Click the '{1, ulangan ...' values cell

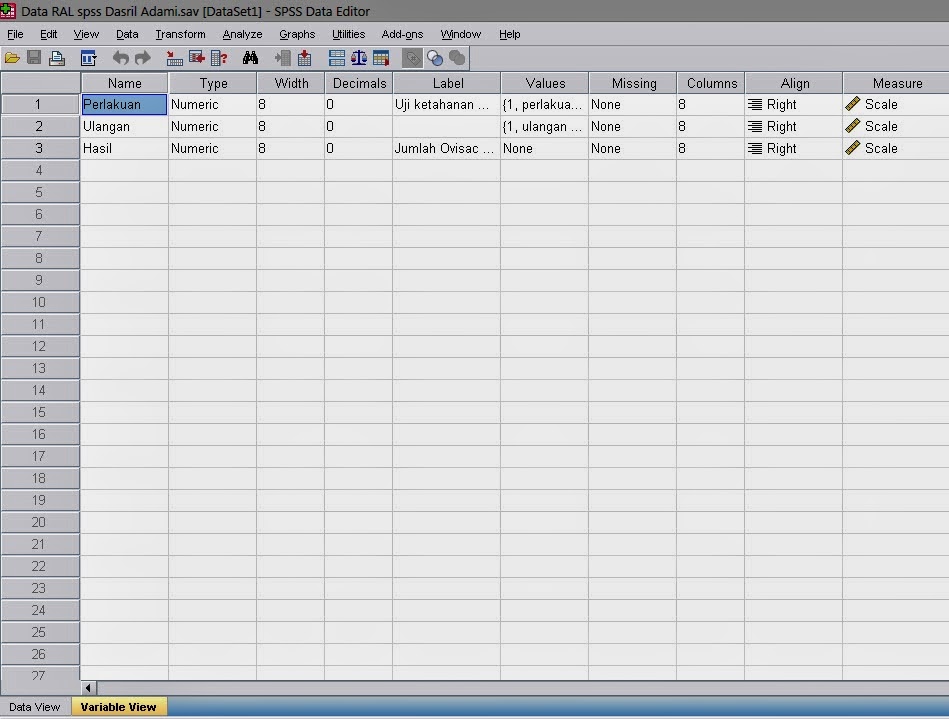[x=544, y=126]
